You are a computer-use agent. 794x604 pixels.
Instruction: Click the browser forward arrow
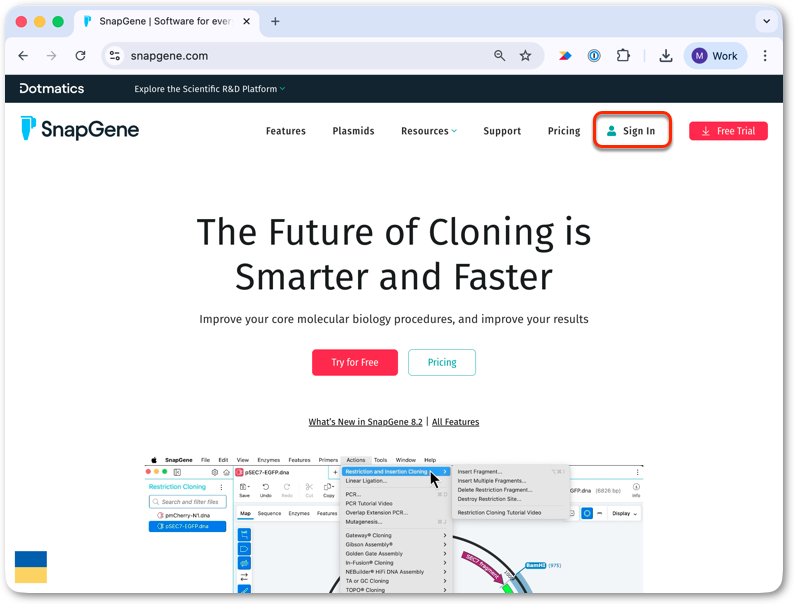pyautogui.click(x=52, y=56)
